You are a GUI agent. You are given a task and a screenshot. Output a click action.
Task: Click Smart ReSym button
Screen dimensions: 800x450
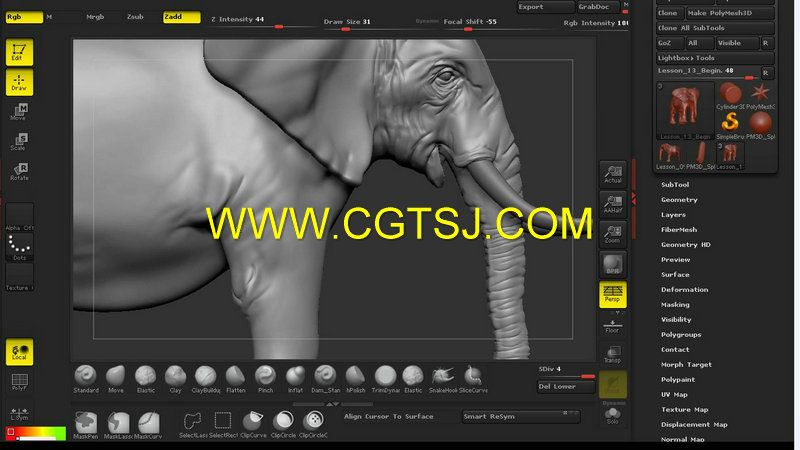click(x=520, y=417)
